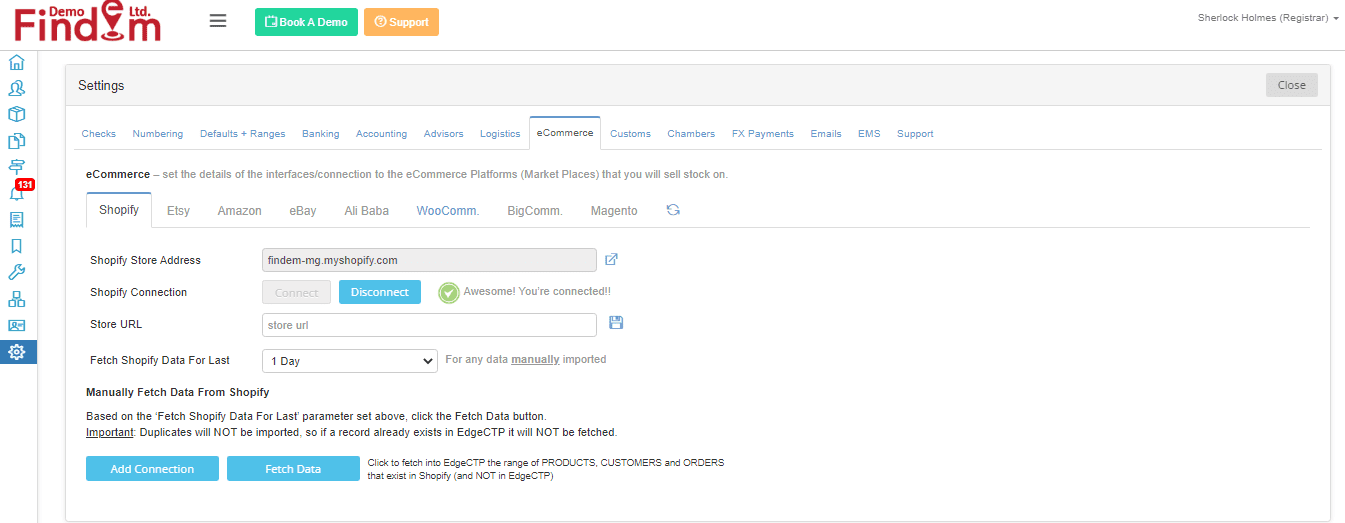This screenshot has width=1345, height=523.
Task: Click the 'Shopify Connection' label
Action: coord(138,292)
